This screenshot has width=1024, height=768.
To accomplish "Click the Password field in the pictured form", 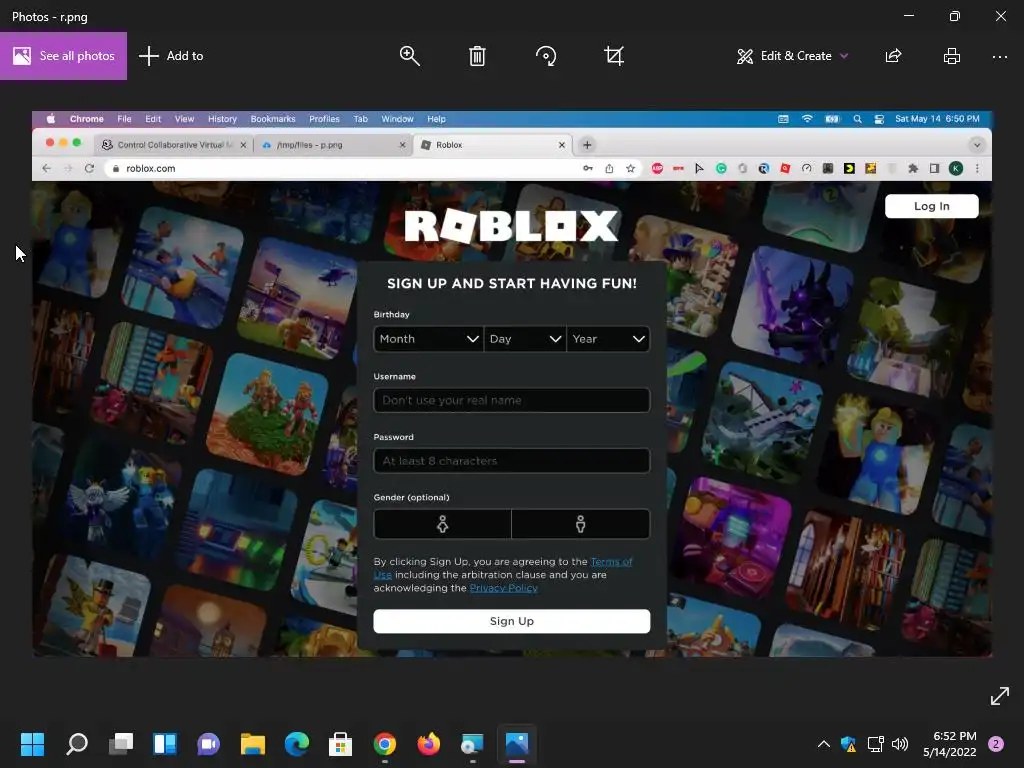I will [511, 461].
